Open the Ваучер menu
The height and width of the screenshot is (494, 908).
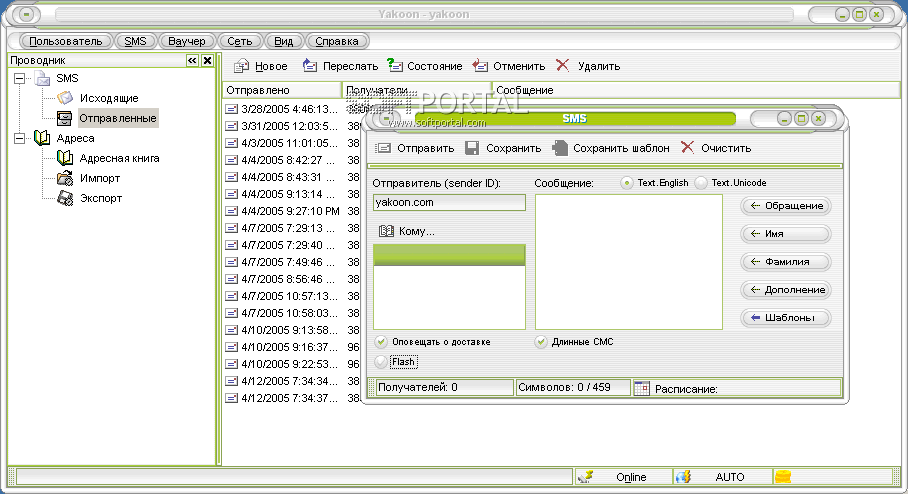coord(186,41)
